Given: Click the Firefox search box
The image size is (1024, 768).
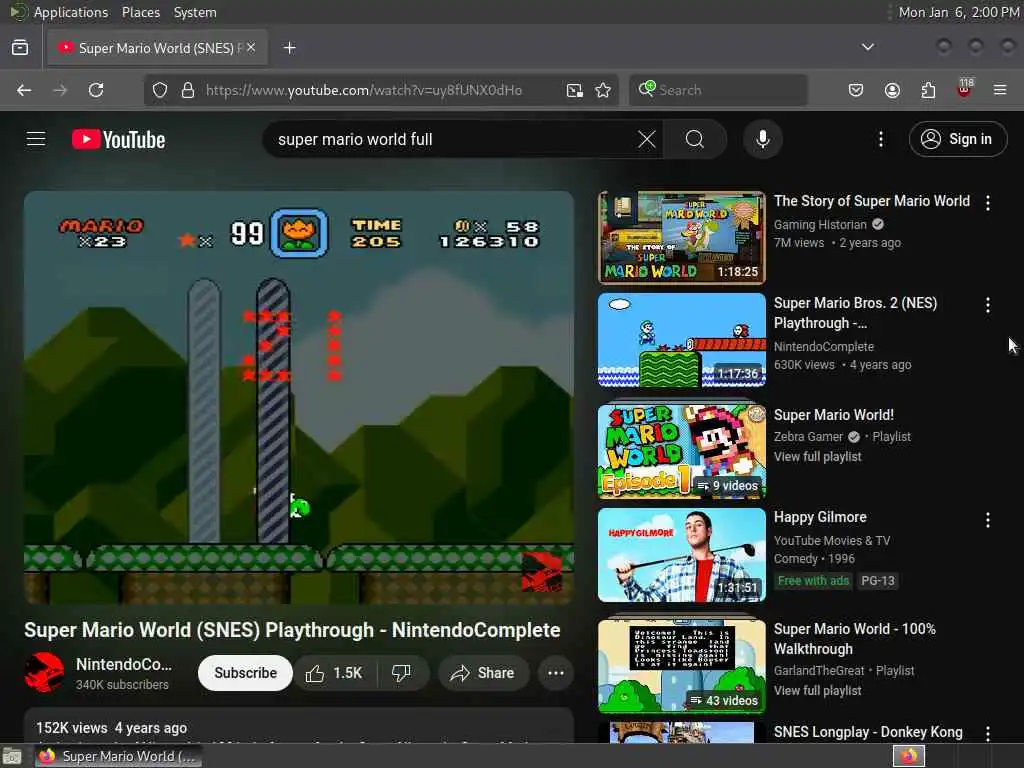Looking at the screenshot, I should (x=718, y=90).
